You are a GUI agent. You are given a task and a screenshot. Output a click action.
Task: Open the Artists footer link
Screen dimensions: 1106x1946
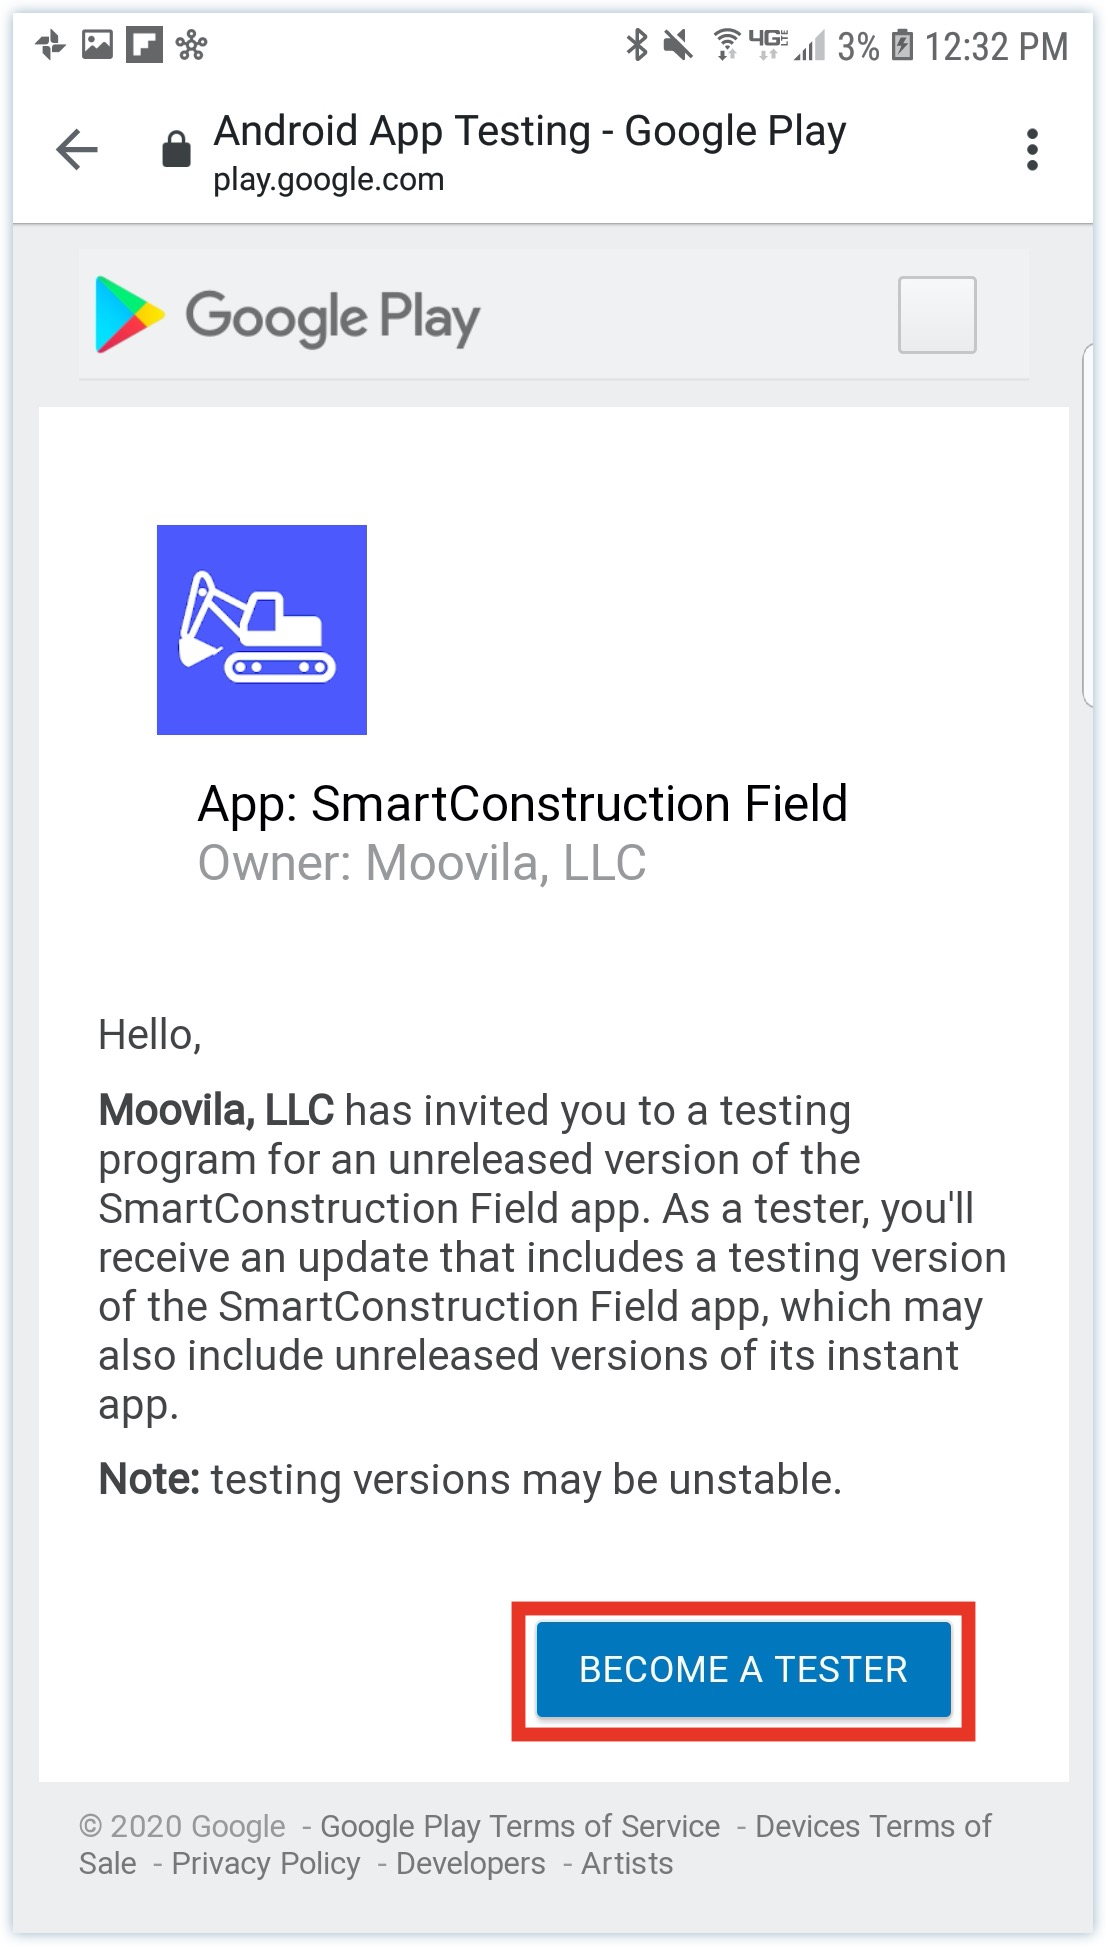627,1863
